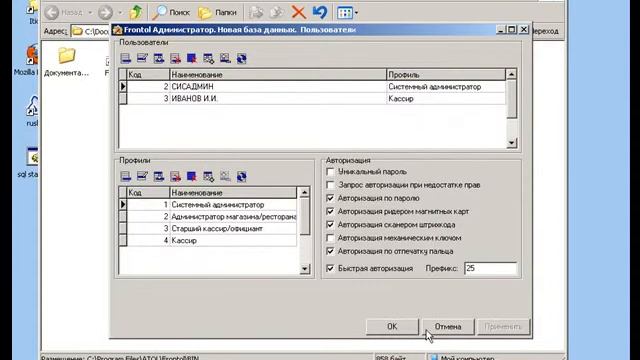
Task: Copy selected user with Пользователи toolbar copy icon
Action: click(159, 58)
